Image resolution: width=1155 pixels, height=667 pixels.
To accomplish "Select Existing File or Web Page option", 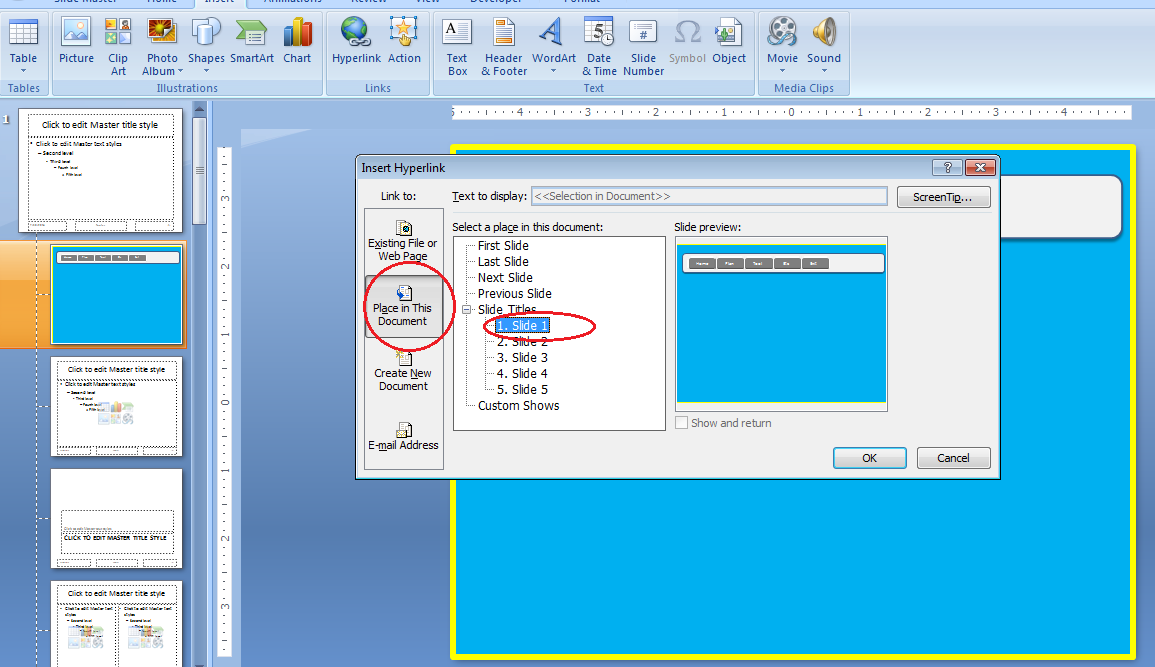I will click(x=403, y=240).
